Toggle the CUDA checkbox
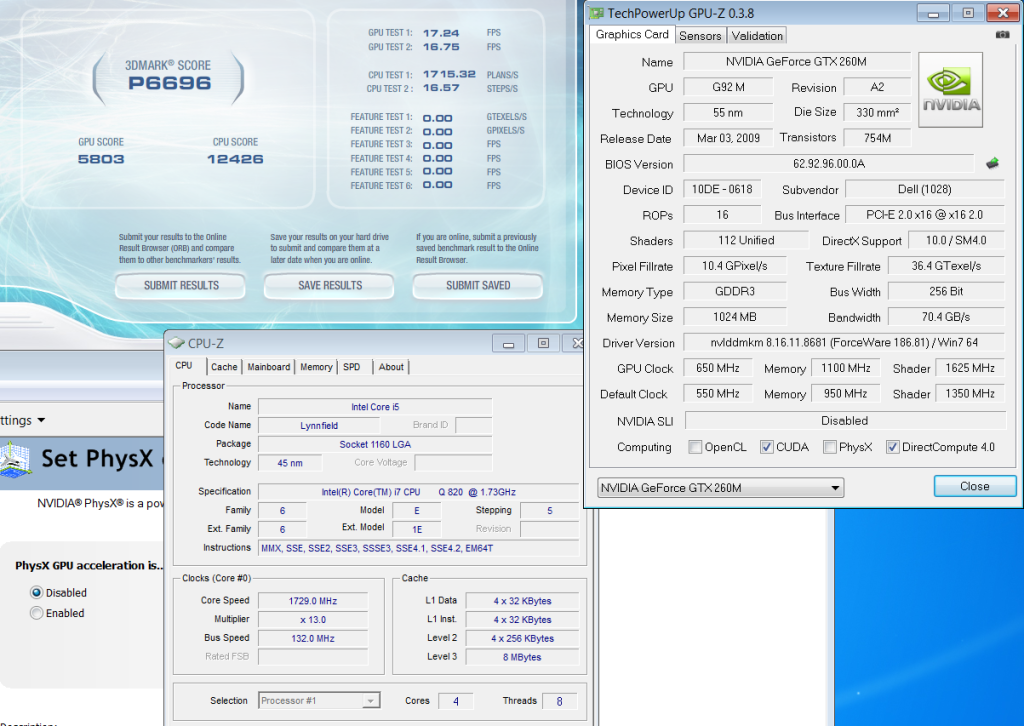The width and height of the screenshot is (1024, 726). tap(767, 447)
